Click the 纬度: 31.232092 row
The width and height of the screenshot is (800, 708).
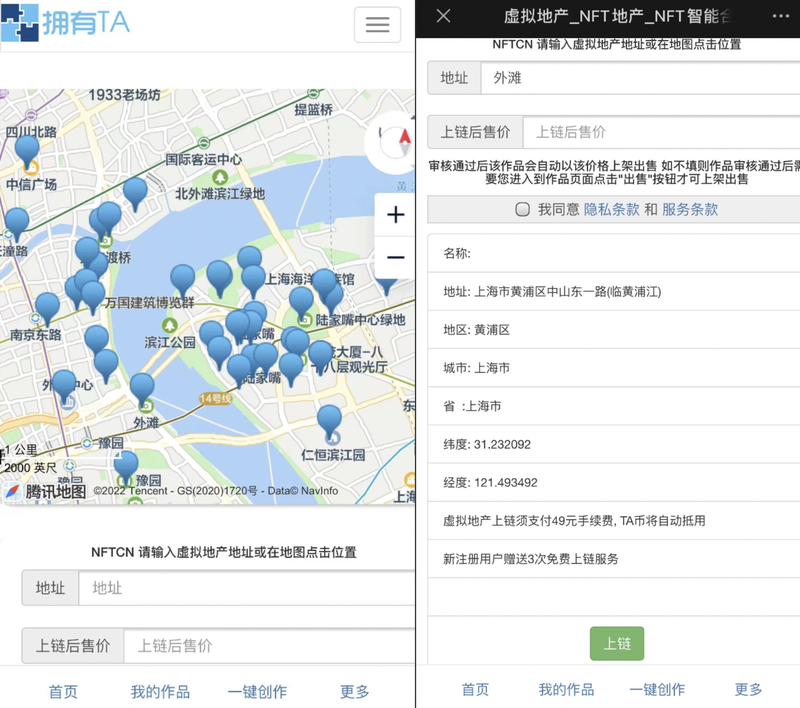point(614,444)
